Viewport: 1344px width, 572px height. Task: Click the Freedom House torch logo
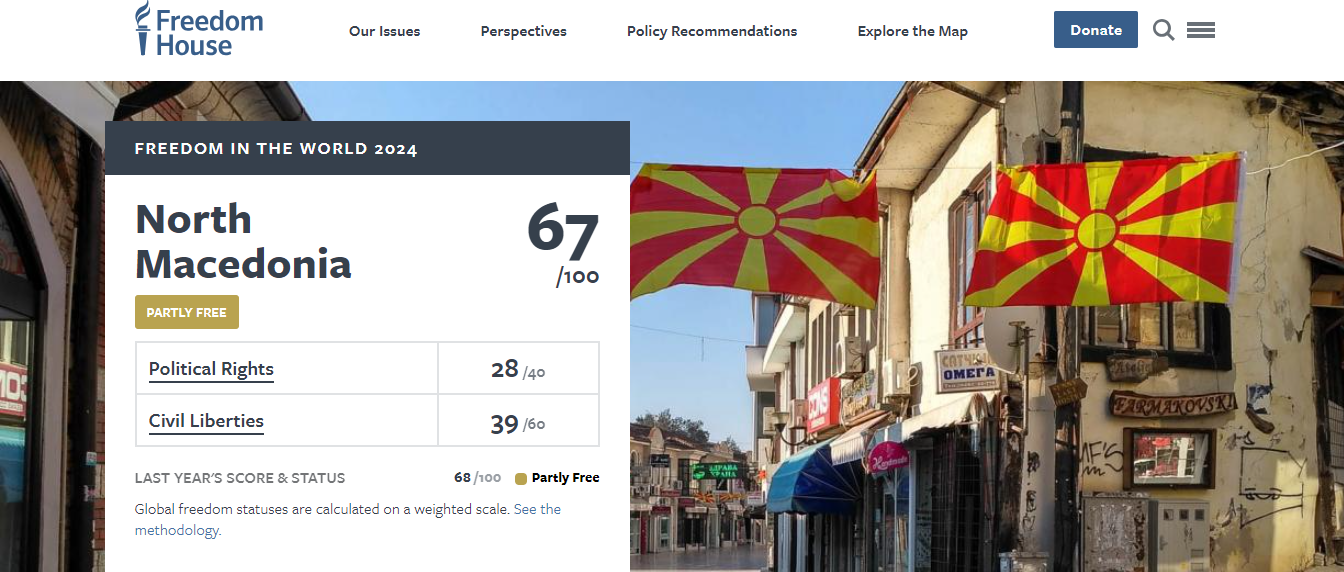click(x=144, y=29)
